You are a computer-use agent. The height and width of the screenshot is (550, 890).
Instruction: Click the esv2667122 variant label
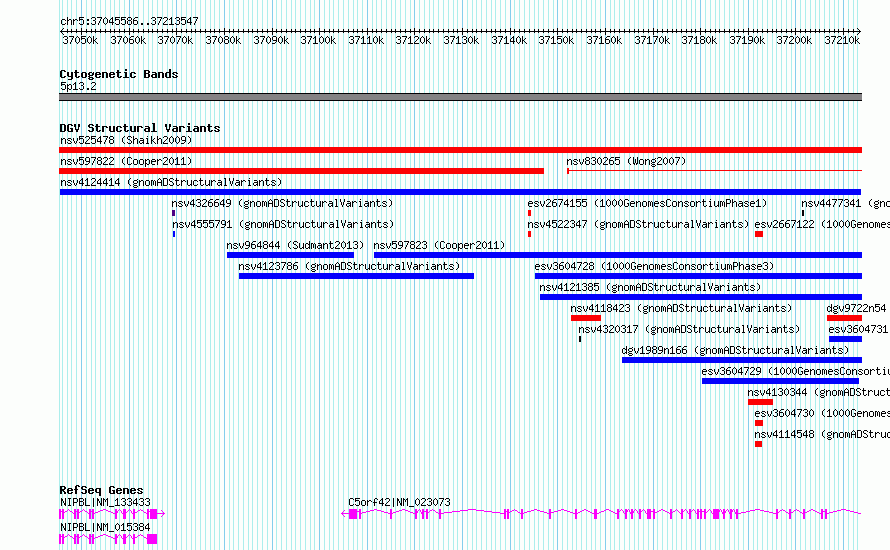(822, 224)
